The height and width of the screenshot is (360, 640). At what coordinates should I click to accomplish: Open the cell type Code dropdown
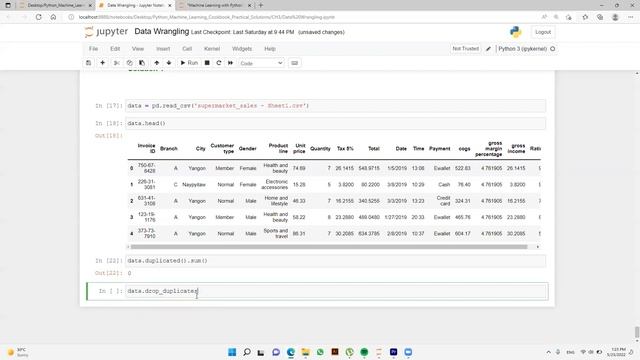261,63
